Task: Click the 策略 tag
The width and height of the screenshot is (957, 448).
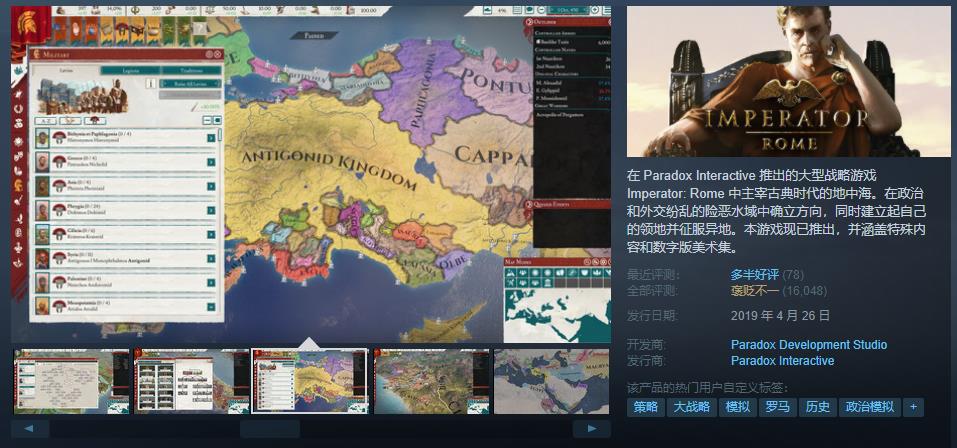Action: (645, 407)
